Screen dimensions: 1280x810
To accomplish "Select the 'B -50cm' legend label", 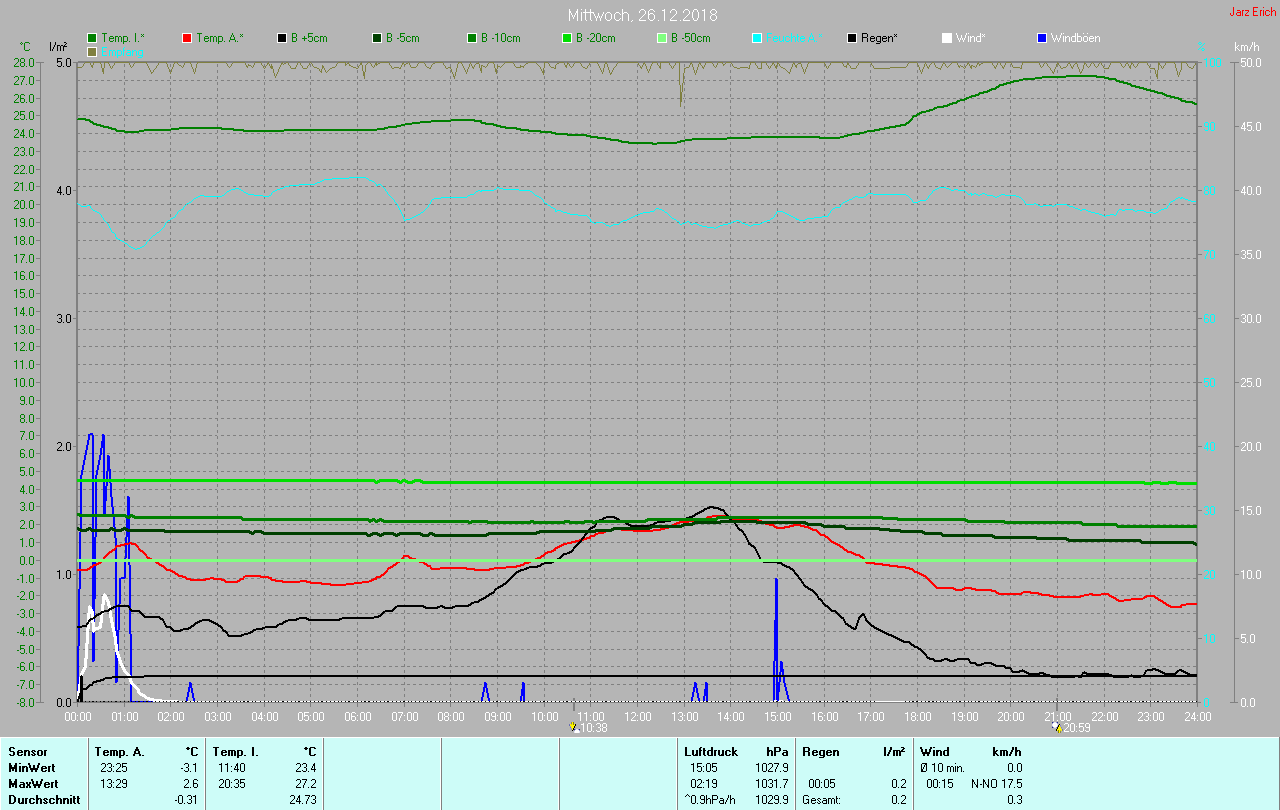I will 690,38.
